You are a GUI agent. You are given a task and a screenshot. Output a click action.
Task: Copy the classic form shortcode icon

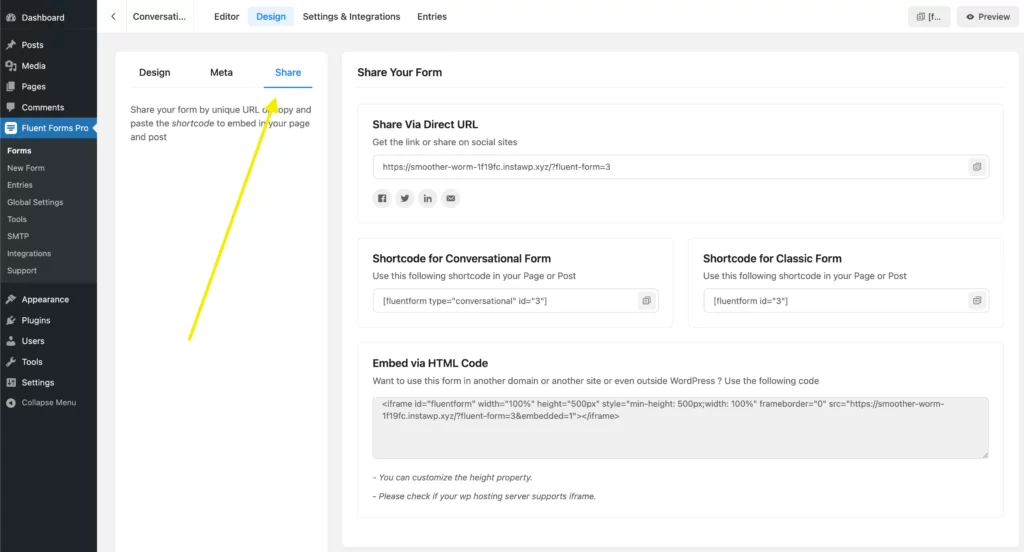click(x=976, y=300)
